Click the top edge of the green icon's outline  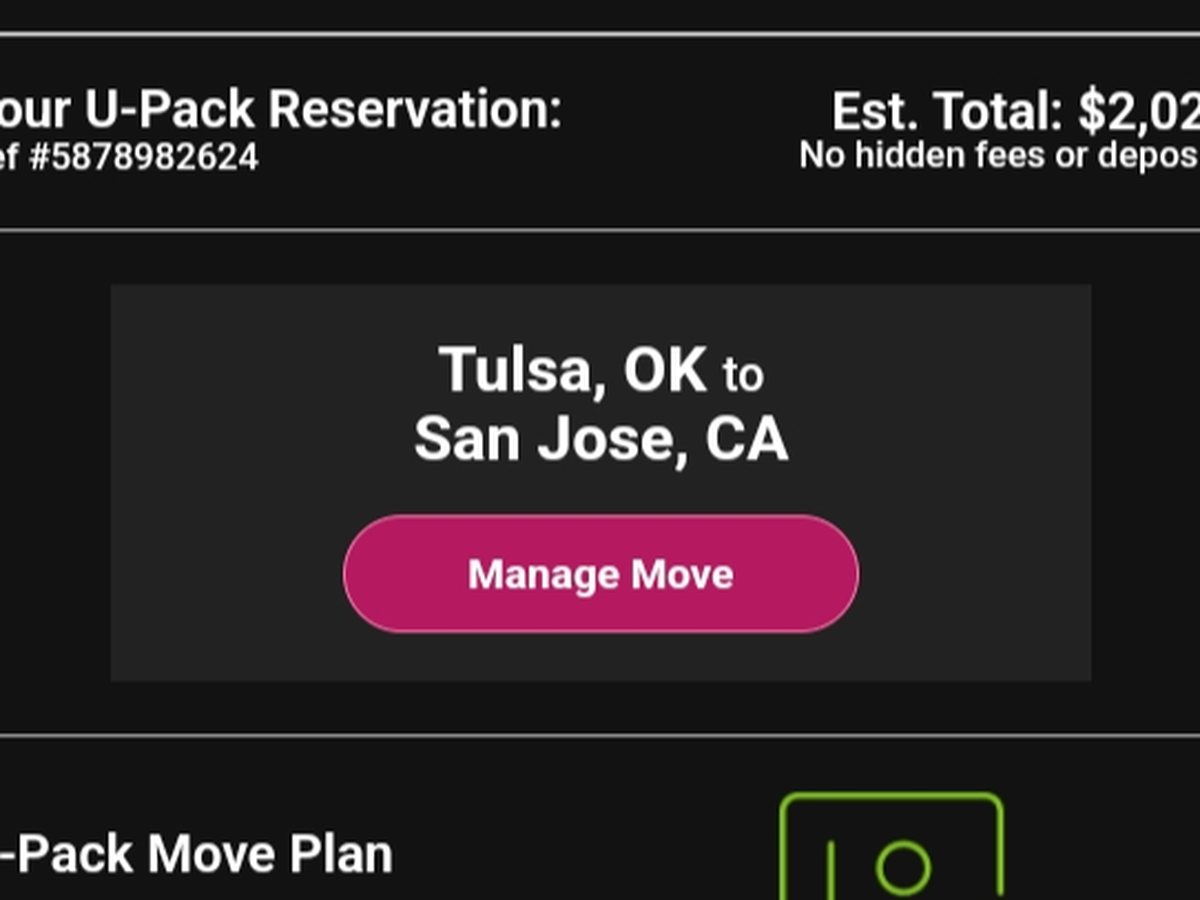click(890, 798)
